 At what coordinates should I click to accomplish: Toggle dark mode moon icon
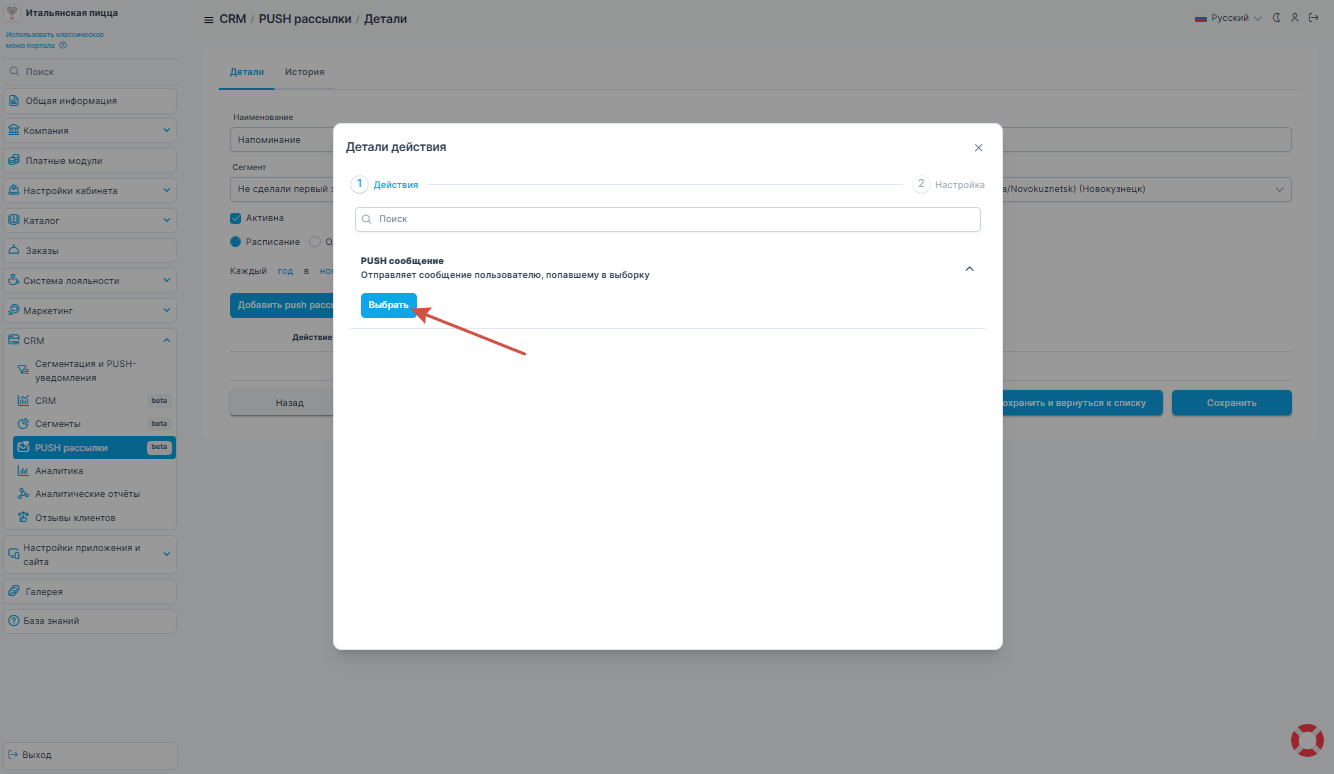[x=1277, y=18]
